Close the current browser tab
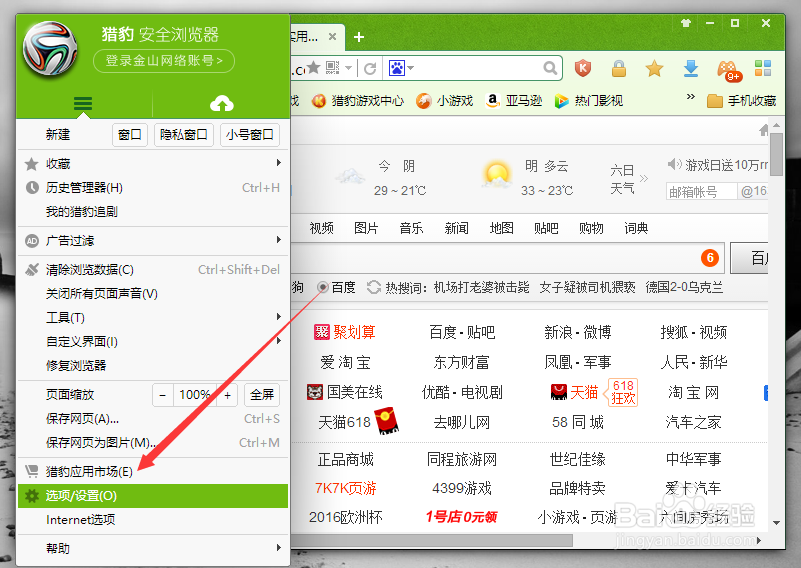801x568 pixels. pyautogui.click(x=332, y=37)
